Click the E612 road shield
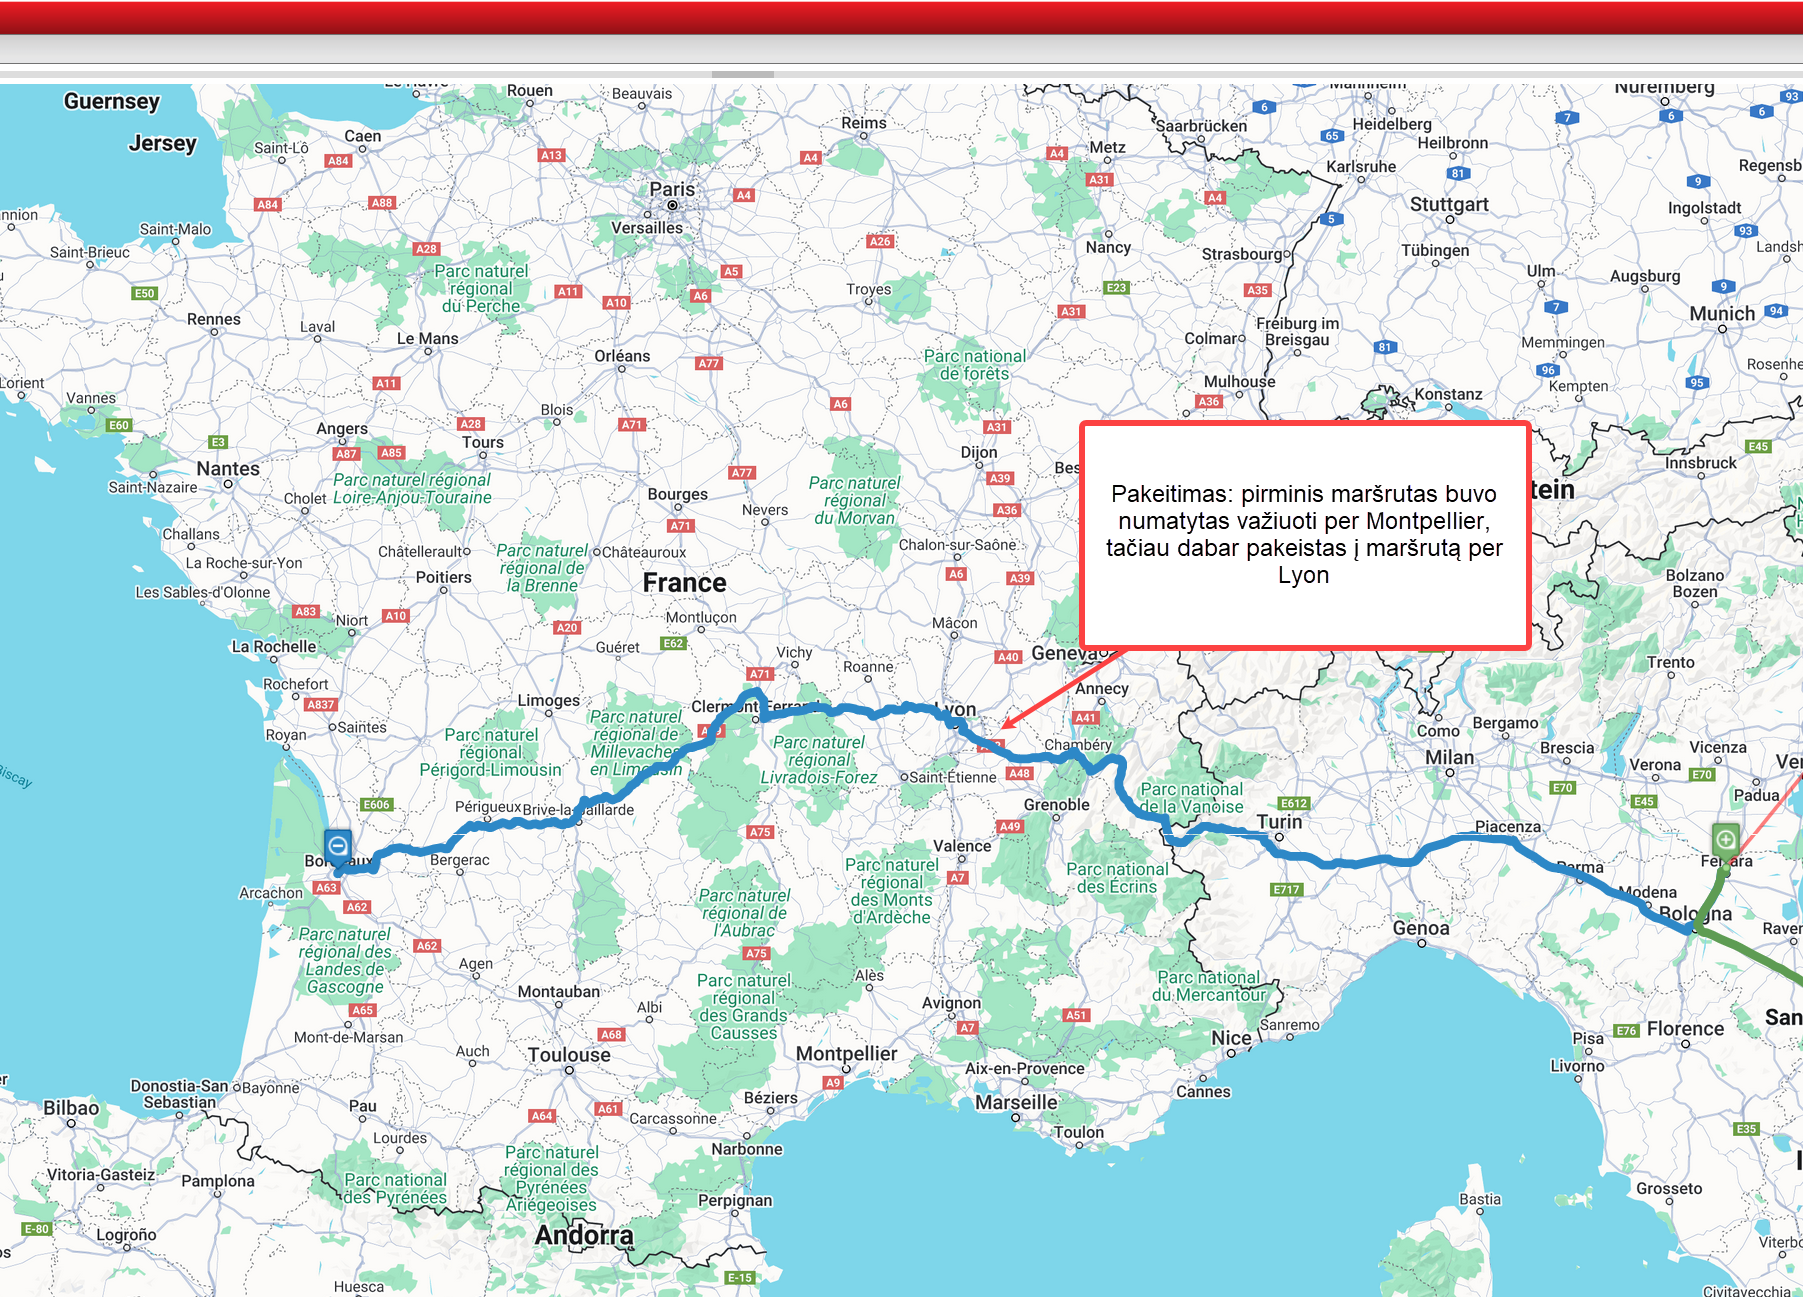The width and height of the screenshot is (1803, 1297). coord(1294,803)
